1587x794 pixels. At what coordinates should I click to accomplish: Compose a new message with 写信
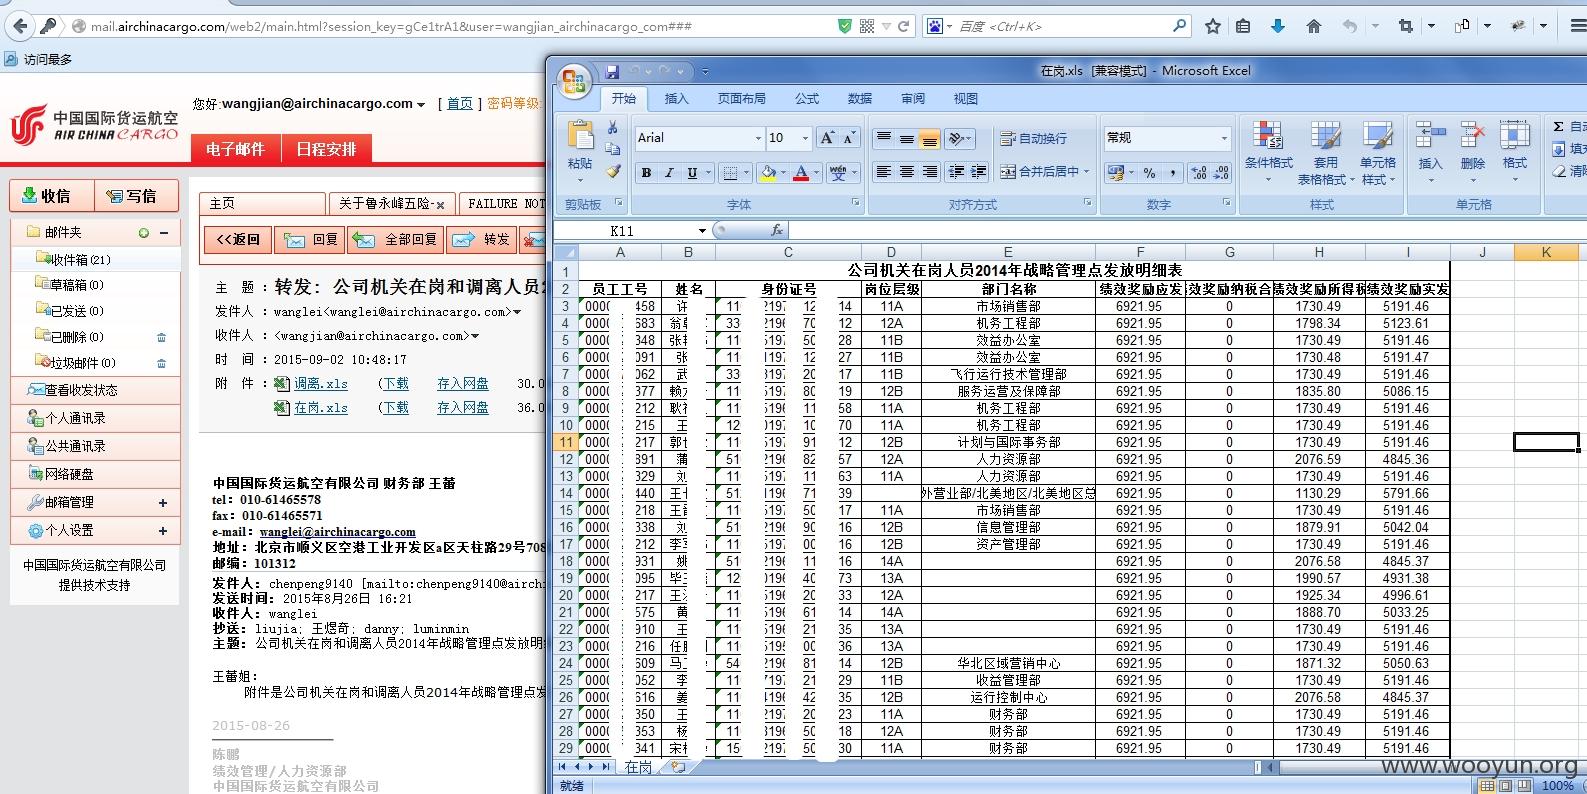click(x=136, y=196)
